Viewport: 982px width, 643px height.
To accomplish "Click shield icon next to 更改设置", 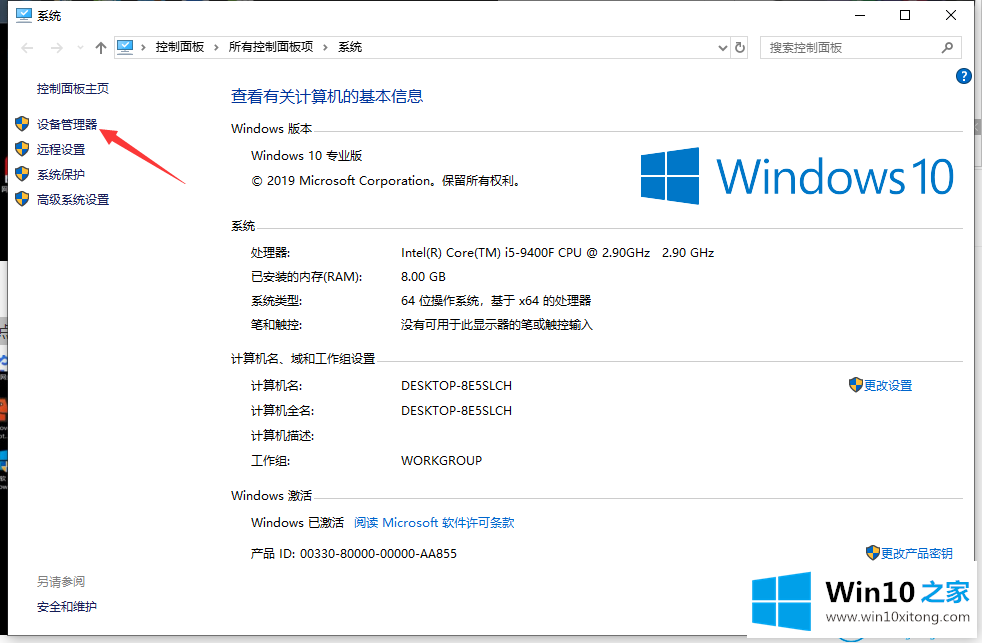I will tap(855, 385).
